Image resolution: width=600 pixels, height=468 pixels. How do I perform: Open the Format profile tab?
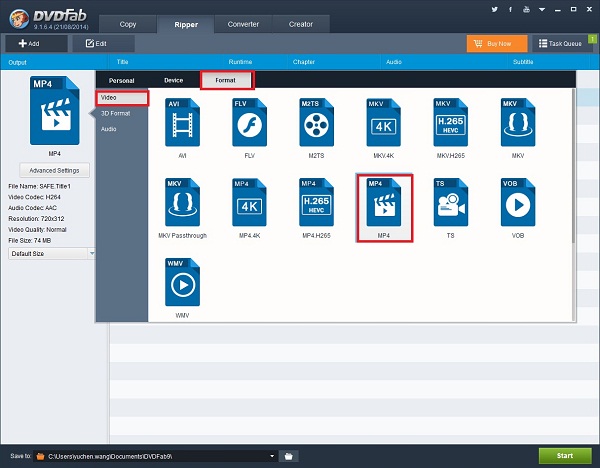coord(226,80)
